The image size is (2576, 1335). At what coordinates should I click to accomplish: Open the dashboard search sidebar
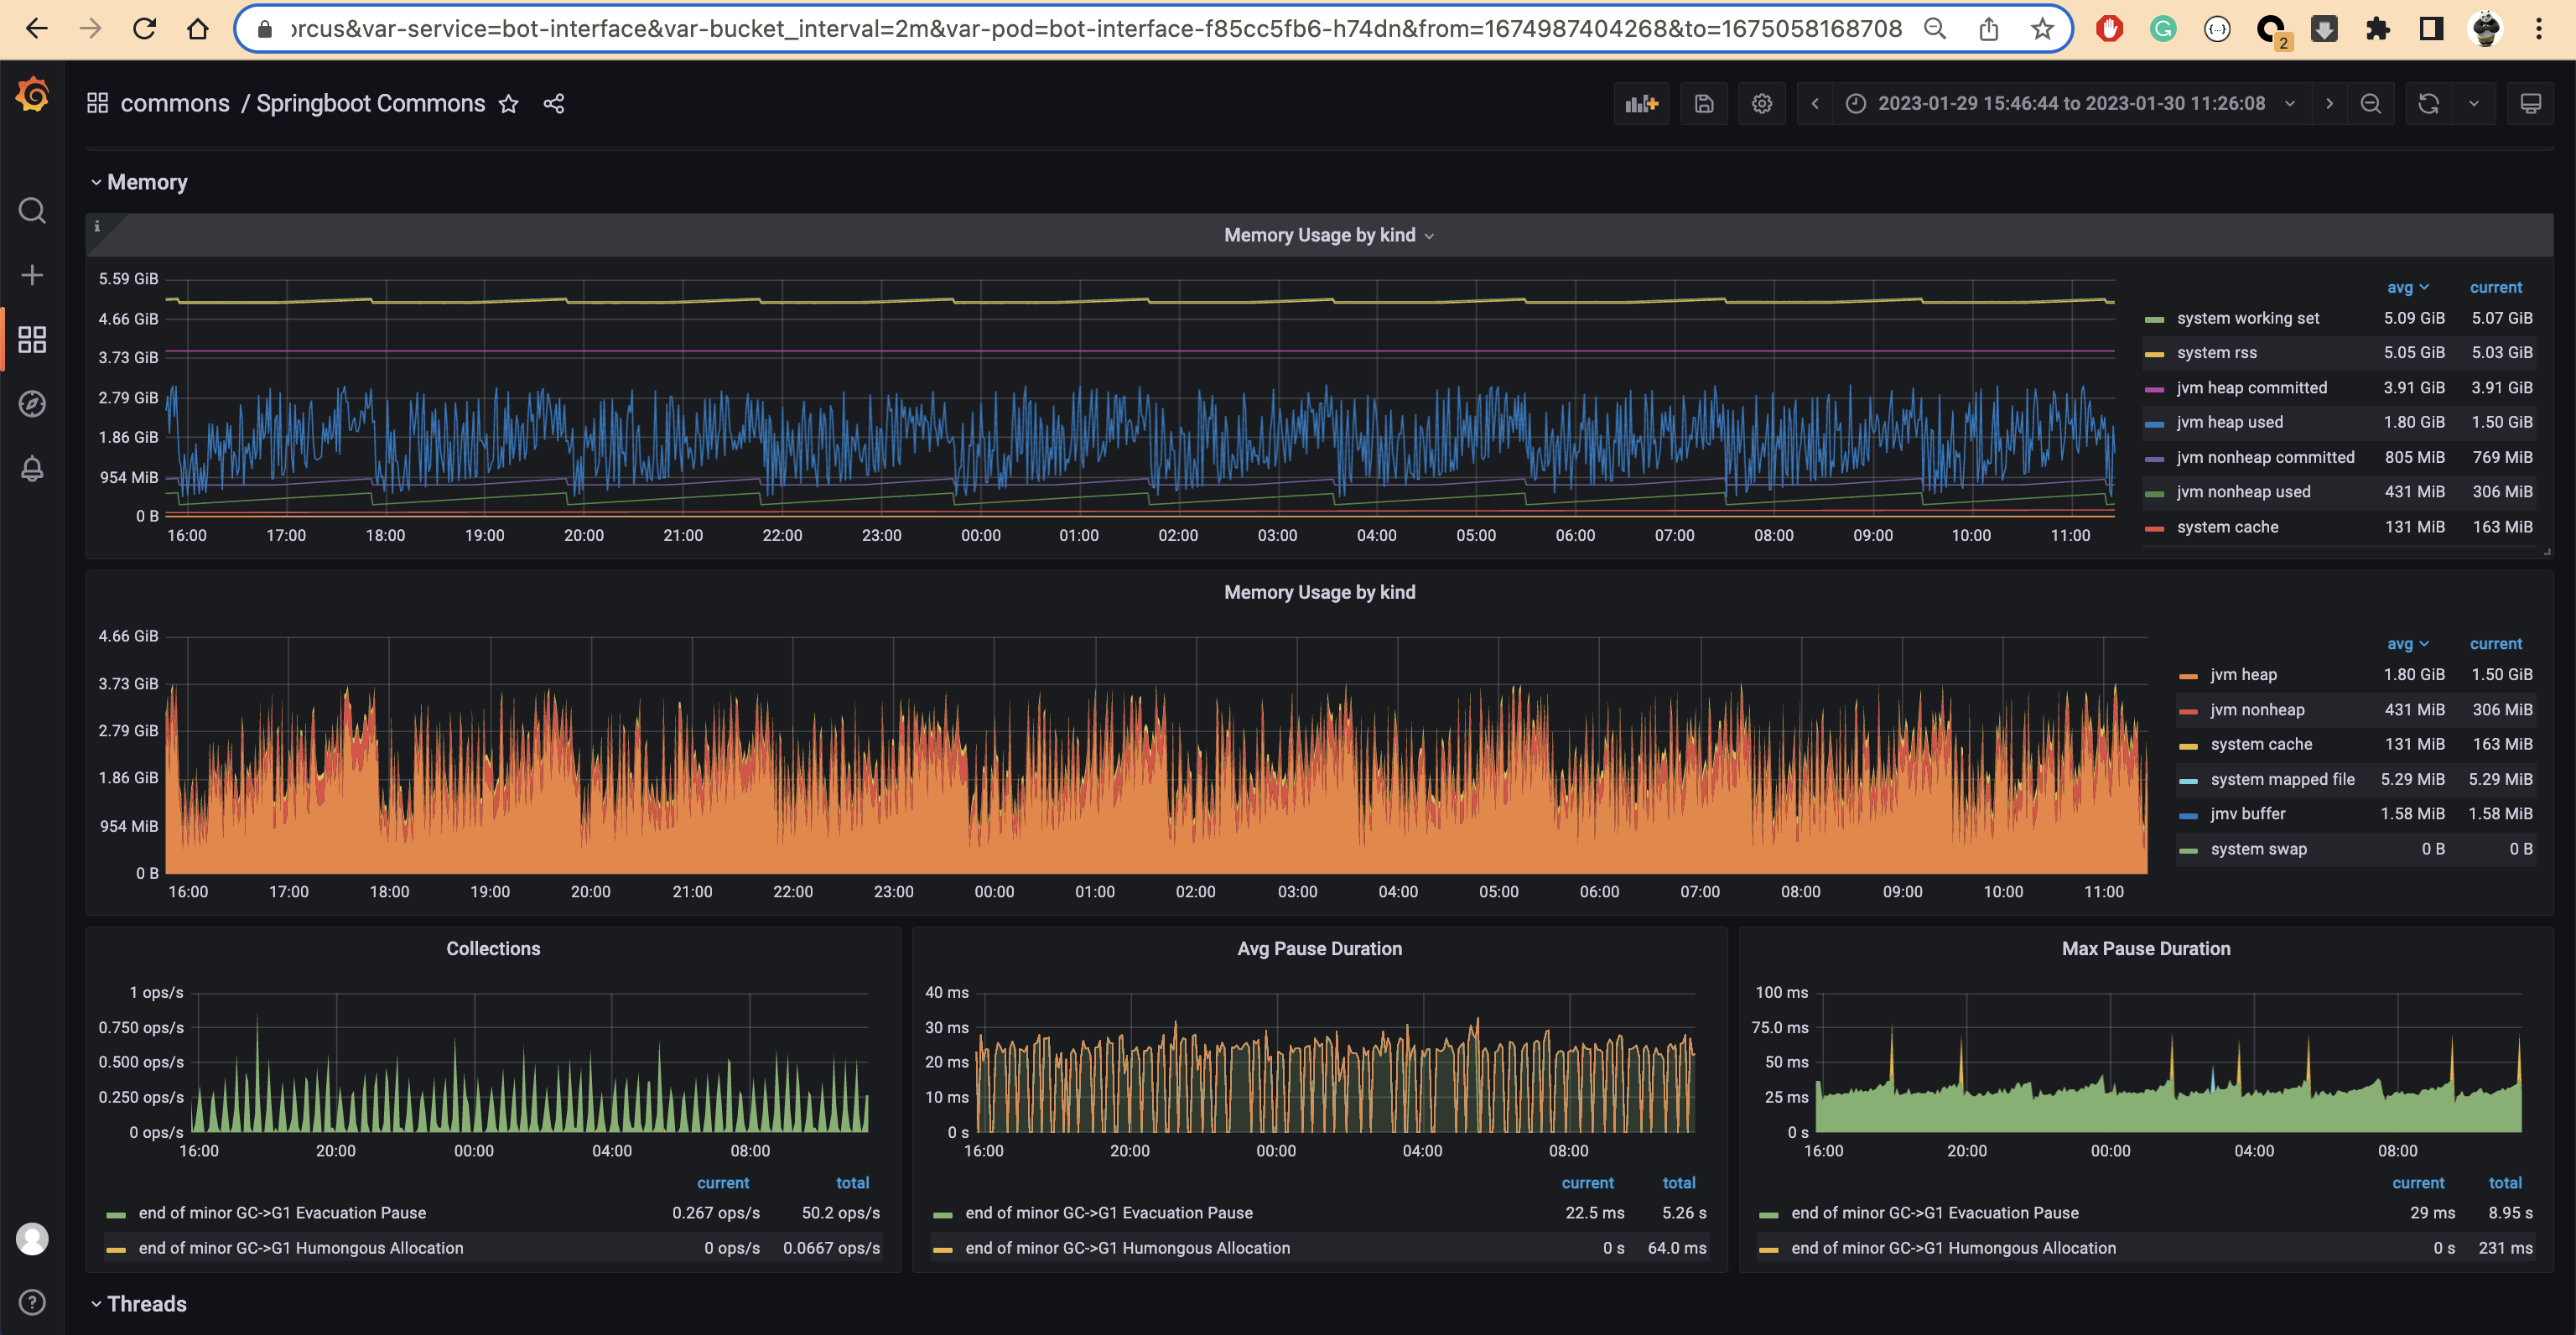click(32, 211)
